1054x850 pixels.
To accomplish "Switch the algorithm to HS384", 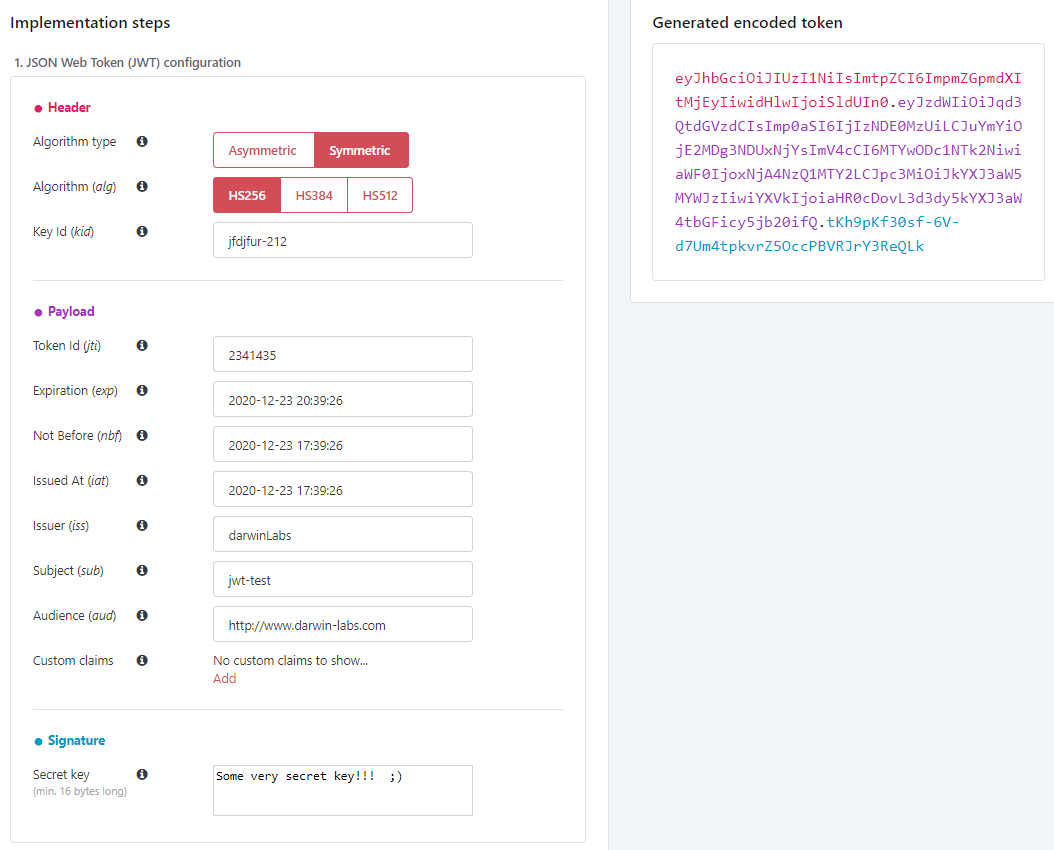I will 313,195.
